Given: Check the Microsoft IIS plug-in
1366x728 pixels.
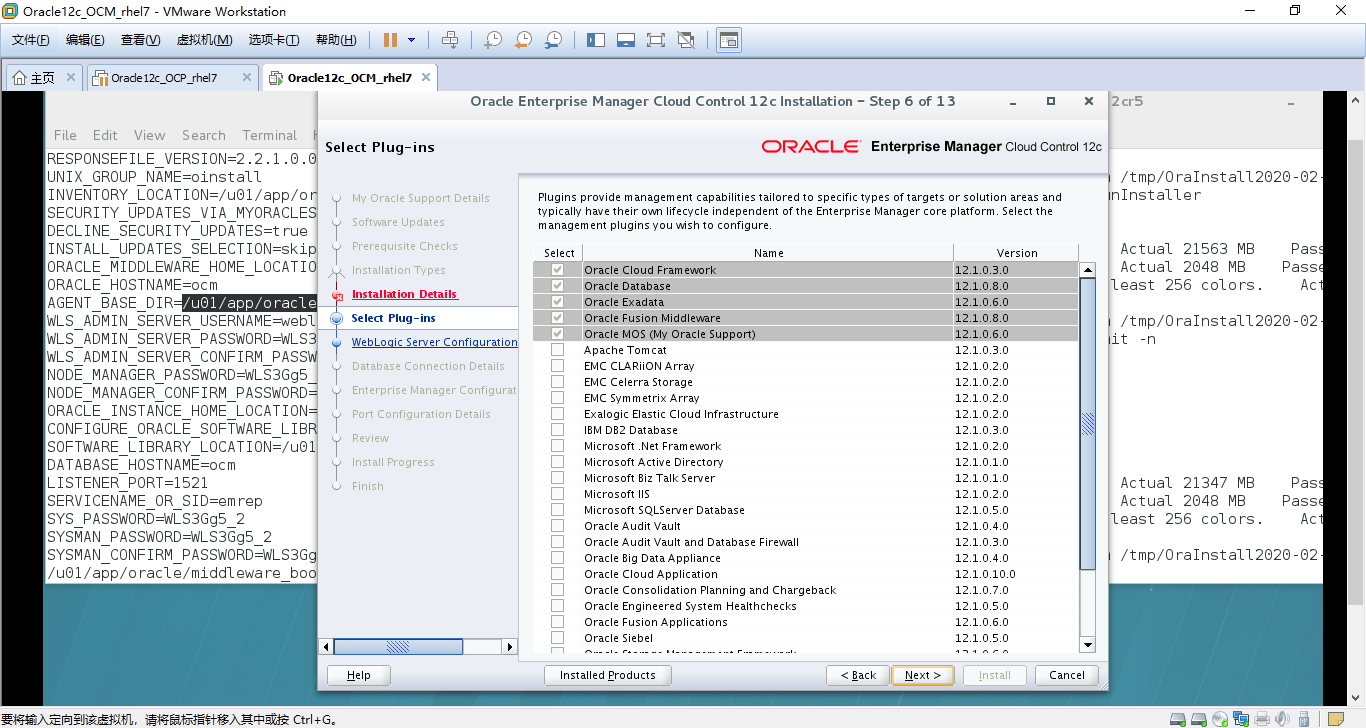Looking at the screenshot, I should coord(557,494).
